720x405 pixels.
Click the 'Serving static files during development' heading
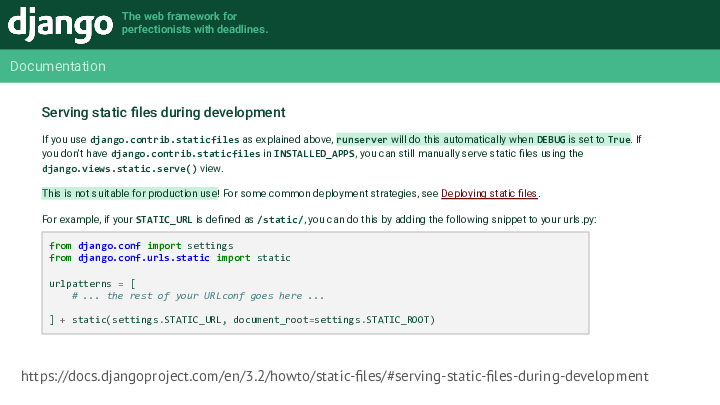[x=163, y=112]
